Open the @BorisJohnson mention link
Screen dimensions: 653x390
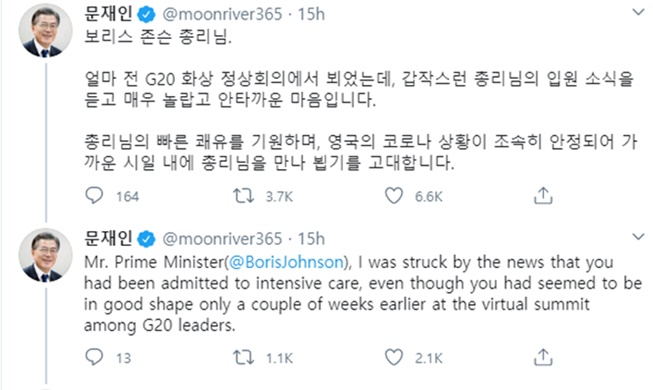tap(287, 262)
